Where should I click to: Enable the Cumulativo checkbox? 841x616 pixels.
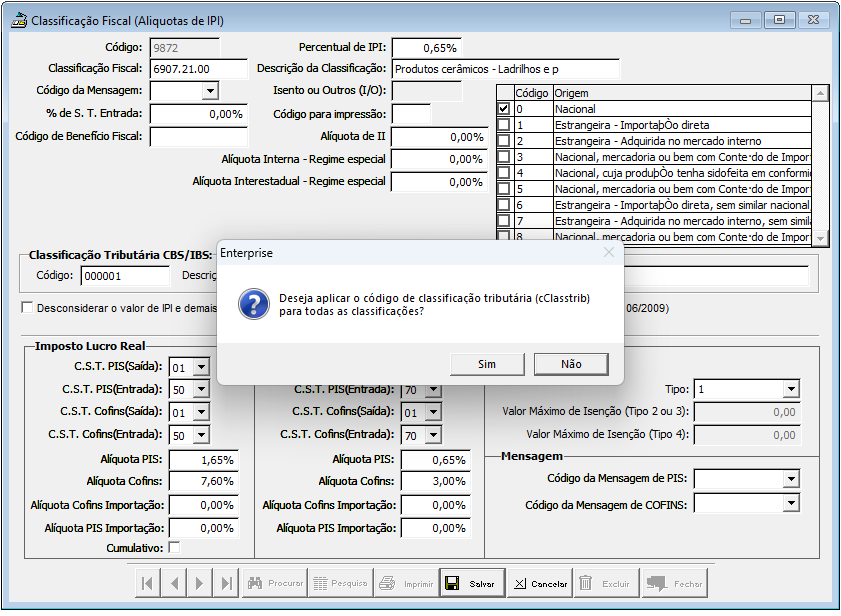click(x=174, y=548)
